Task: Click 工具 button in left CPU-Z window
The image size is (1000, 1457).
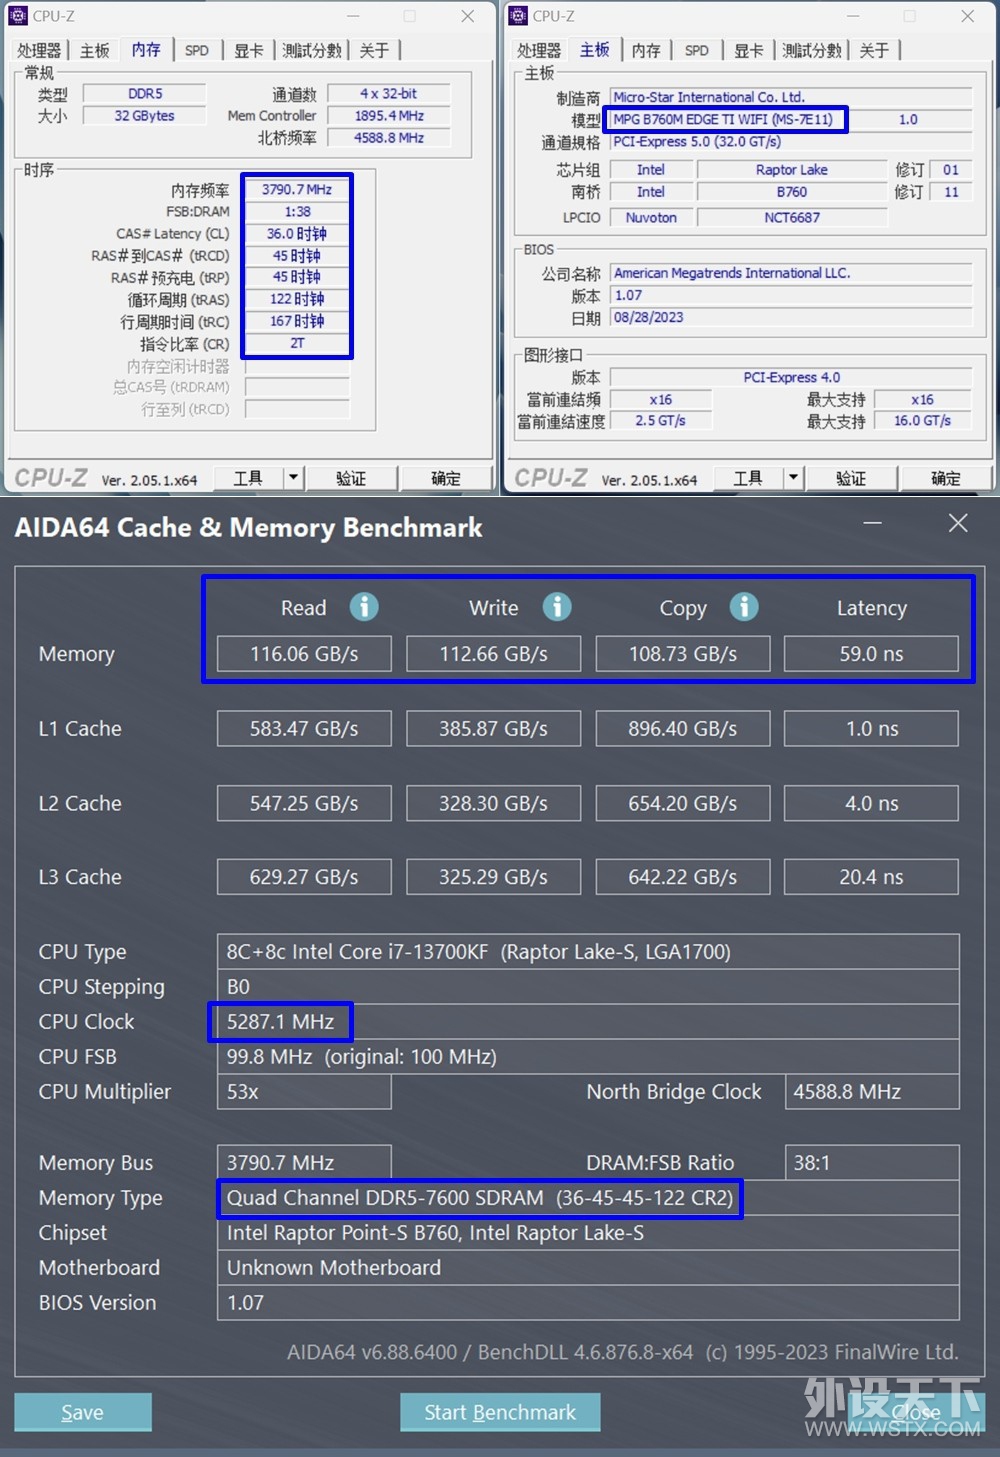Action: click(x=248, y=478)
